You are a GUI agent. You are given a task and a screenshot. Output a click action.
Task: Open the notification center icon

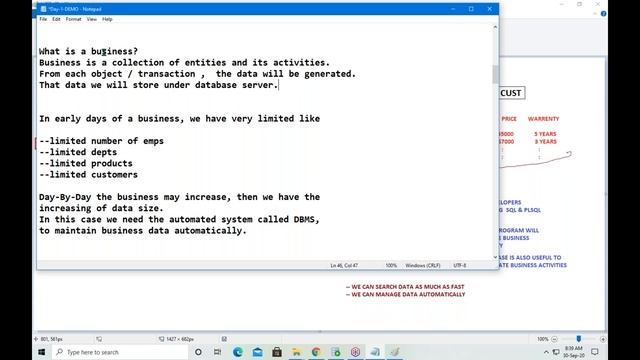coord(595,352)
